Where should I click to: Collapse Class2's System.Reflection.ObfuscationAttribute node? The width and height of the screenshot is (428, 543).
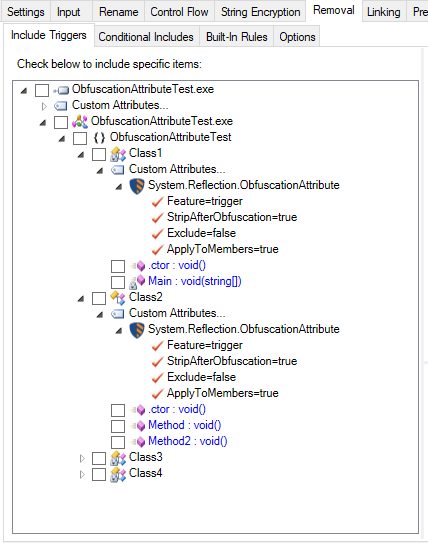[x=119, y=330]
